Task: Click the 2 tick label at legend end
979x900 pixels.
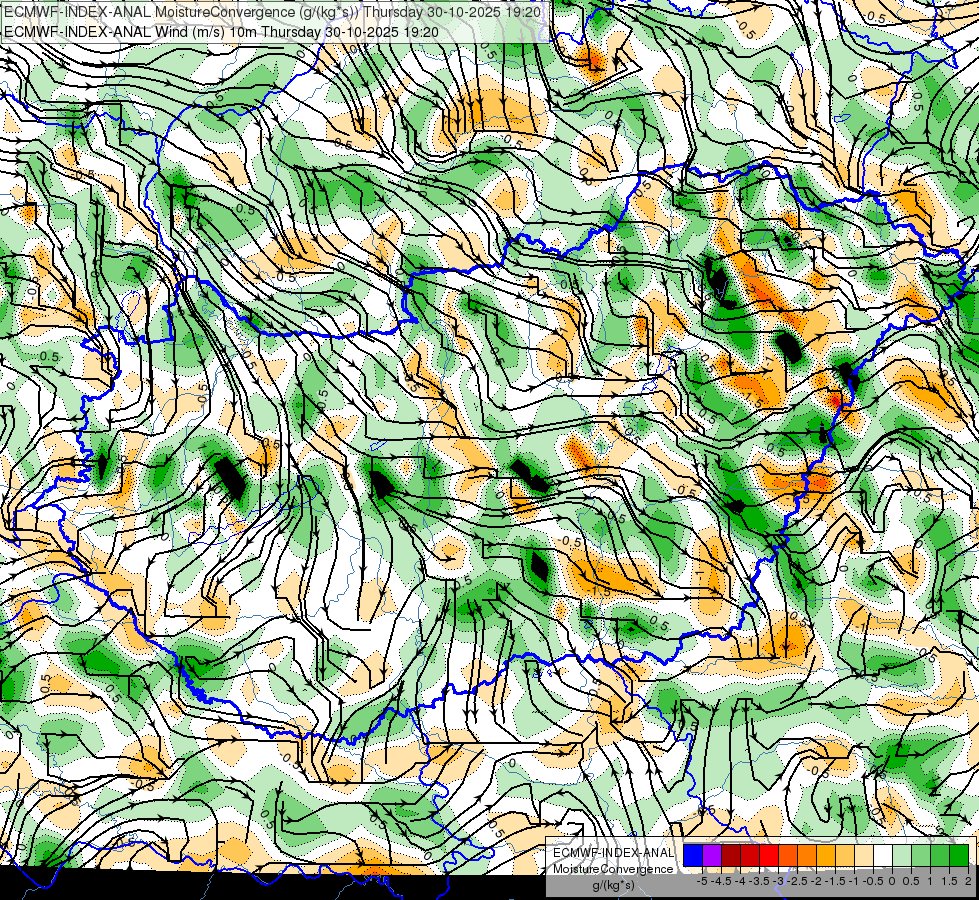Action: (x=968, y=881)
